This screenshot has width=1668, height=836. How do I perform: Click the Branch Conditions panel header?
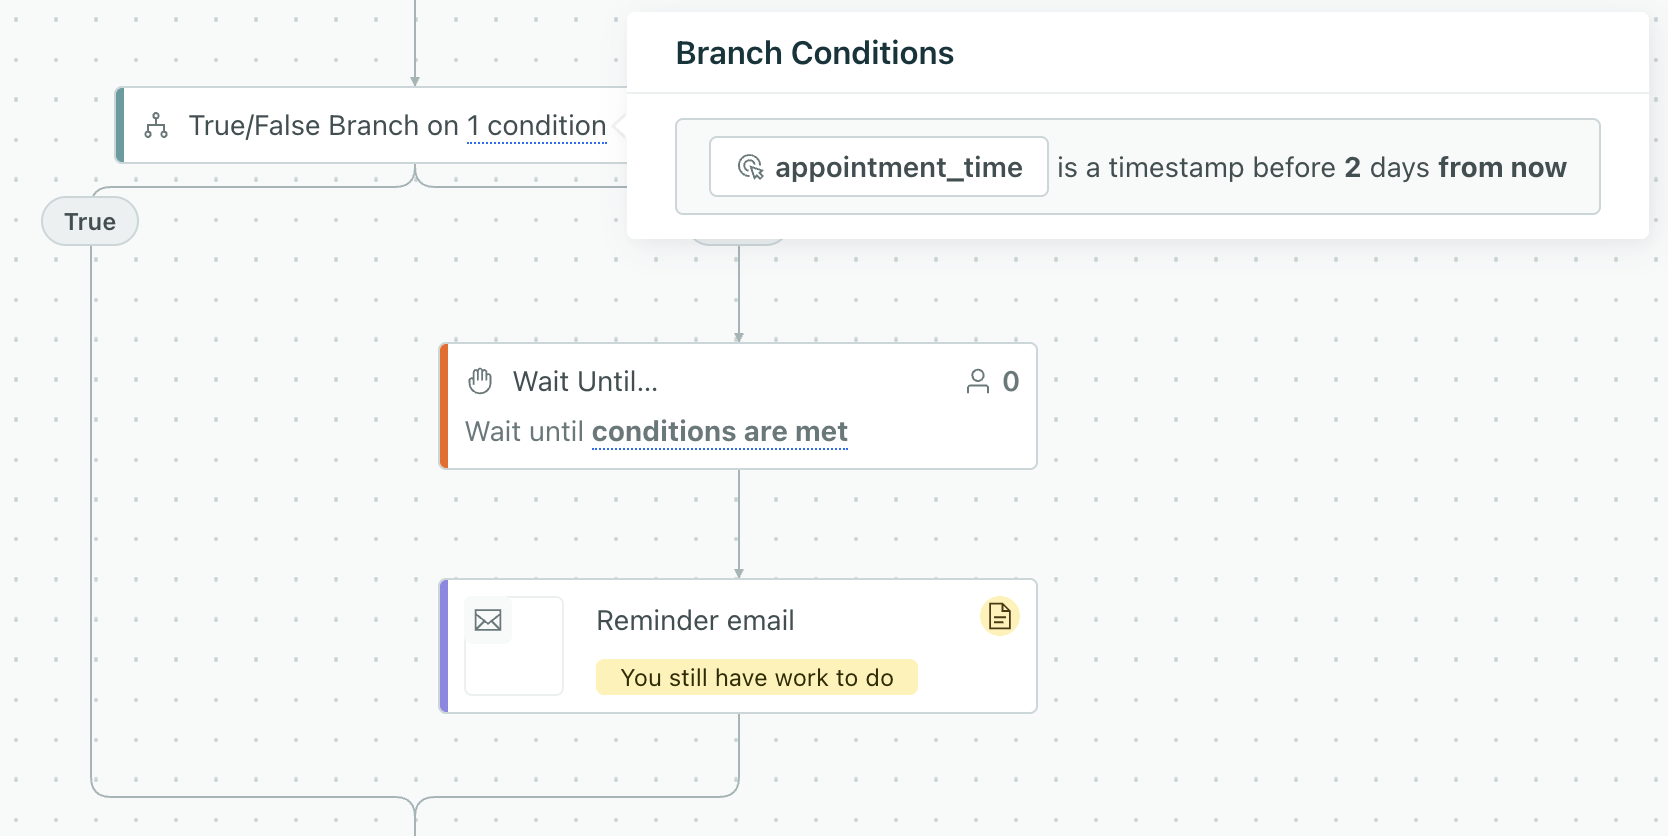(x=814, y=52)
